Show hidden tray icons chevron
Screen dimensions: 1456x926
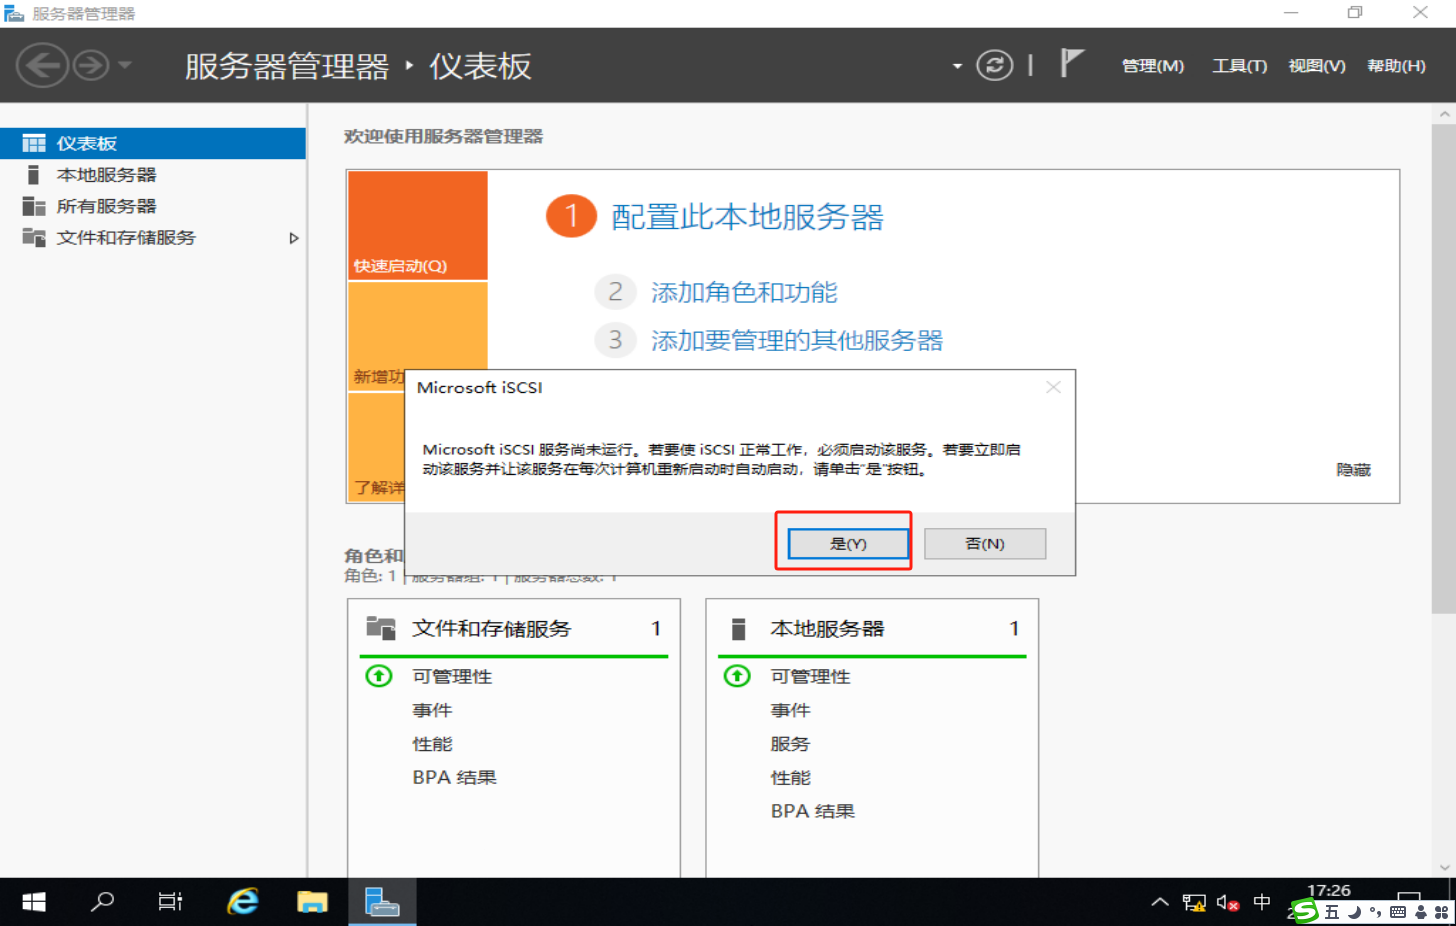click(1160, 902)
